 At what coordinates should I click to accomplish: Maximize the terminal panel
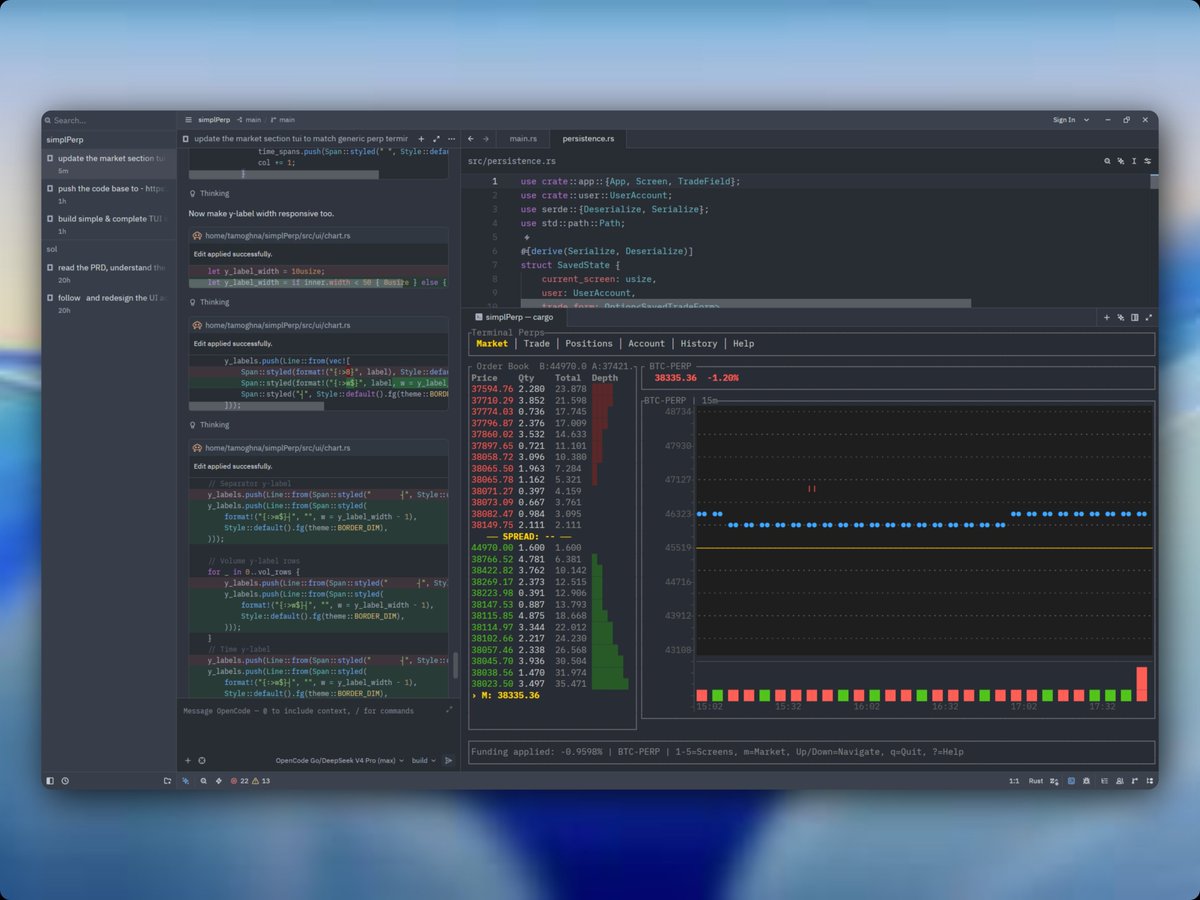coord(1148,317)
